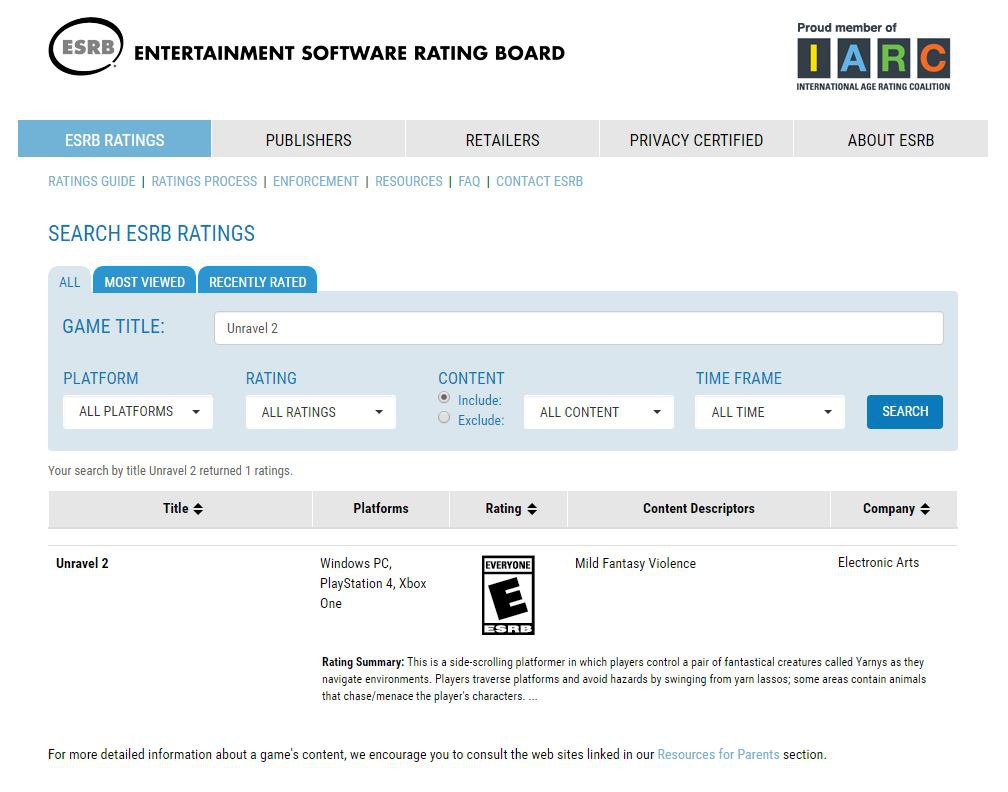1008x792 pixels.
Task: Click the Rating Summary paragraph
Action: pos(624,679)
